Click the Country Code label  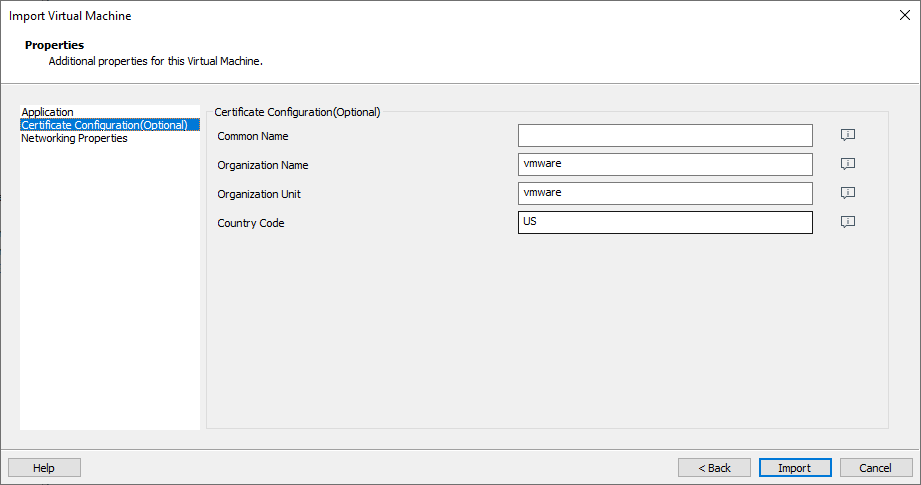(x=251, y=223)
